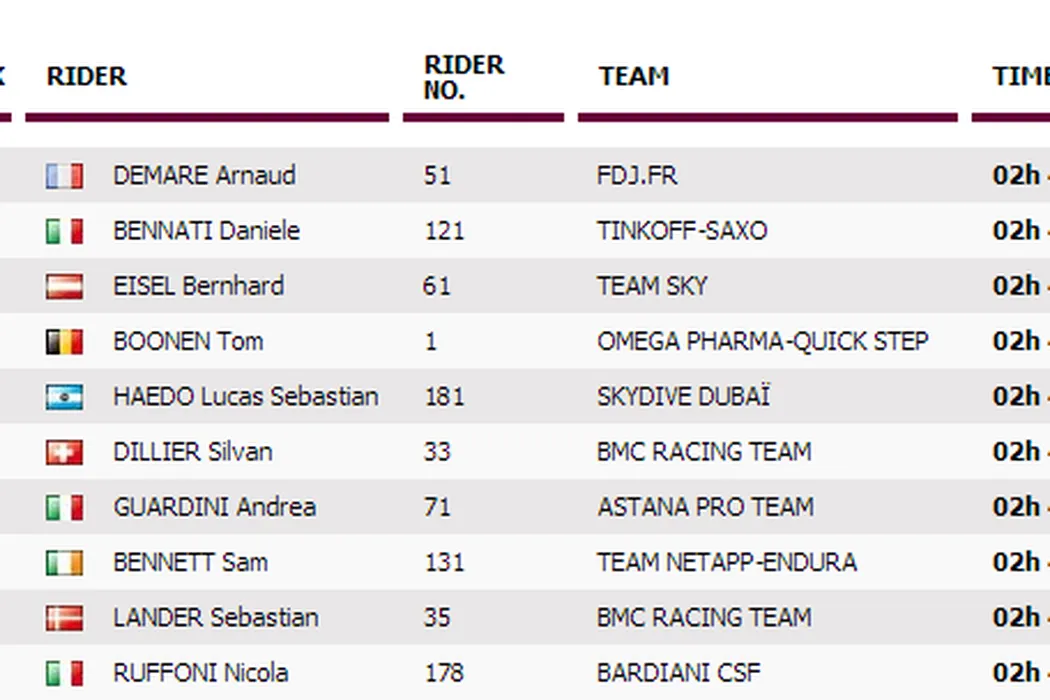Viewport: 1050px width, 700px height.
Task: Open rider DEMARE Arnaud
Action: coord(204,176)
